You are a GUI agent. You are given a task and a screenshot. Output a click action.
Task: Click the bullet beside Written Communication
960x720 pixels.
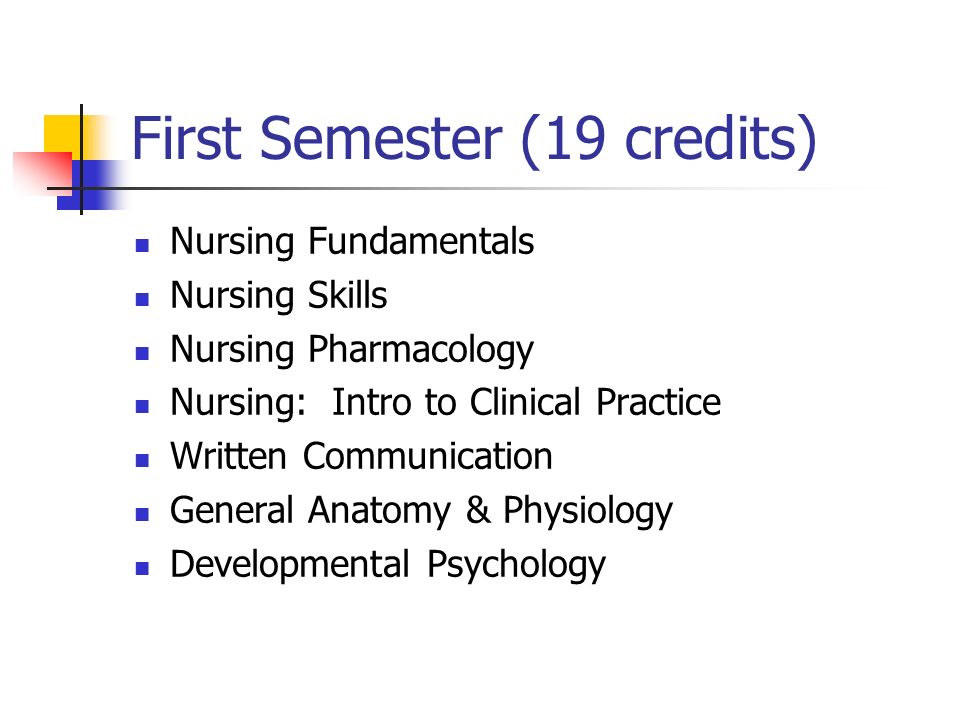coord(142,460)
